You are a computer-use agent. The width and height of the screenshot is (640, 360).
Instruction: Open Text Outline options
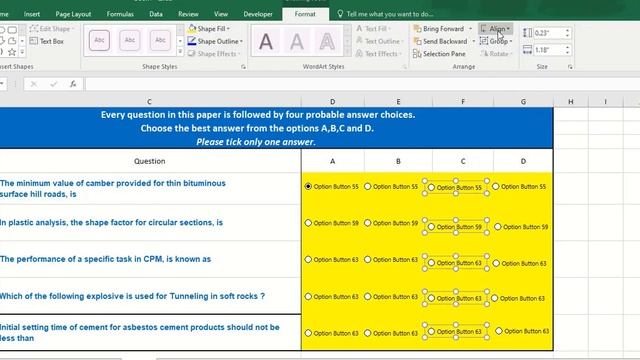click(x=379, y=41)
